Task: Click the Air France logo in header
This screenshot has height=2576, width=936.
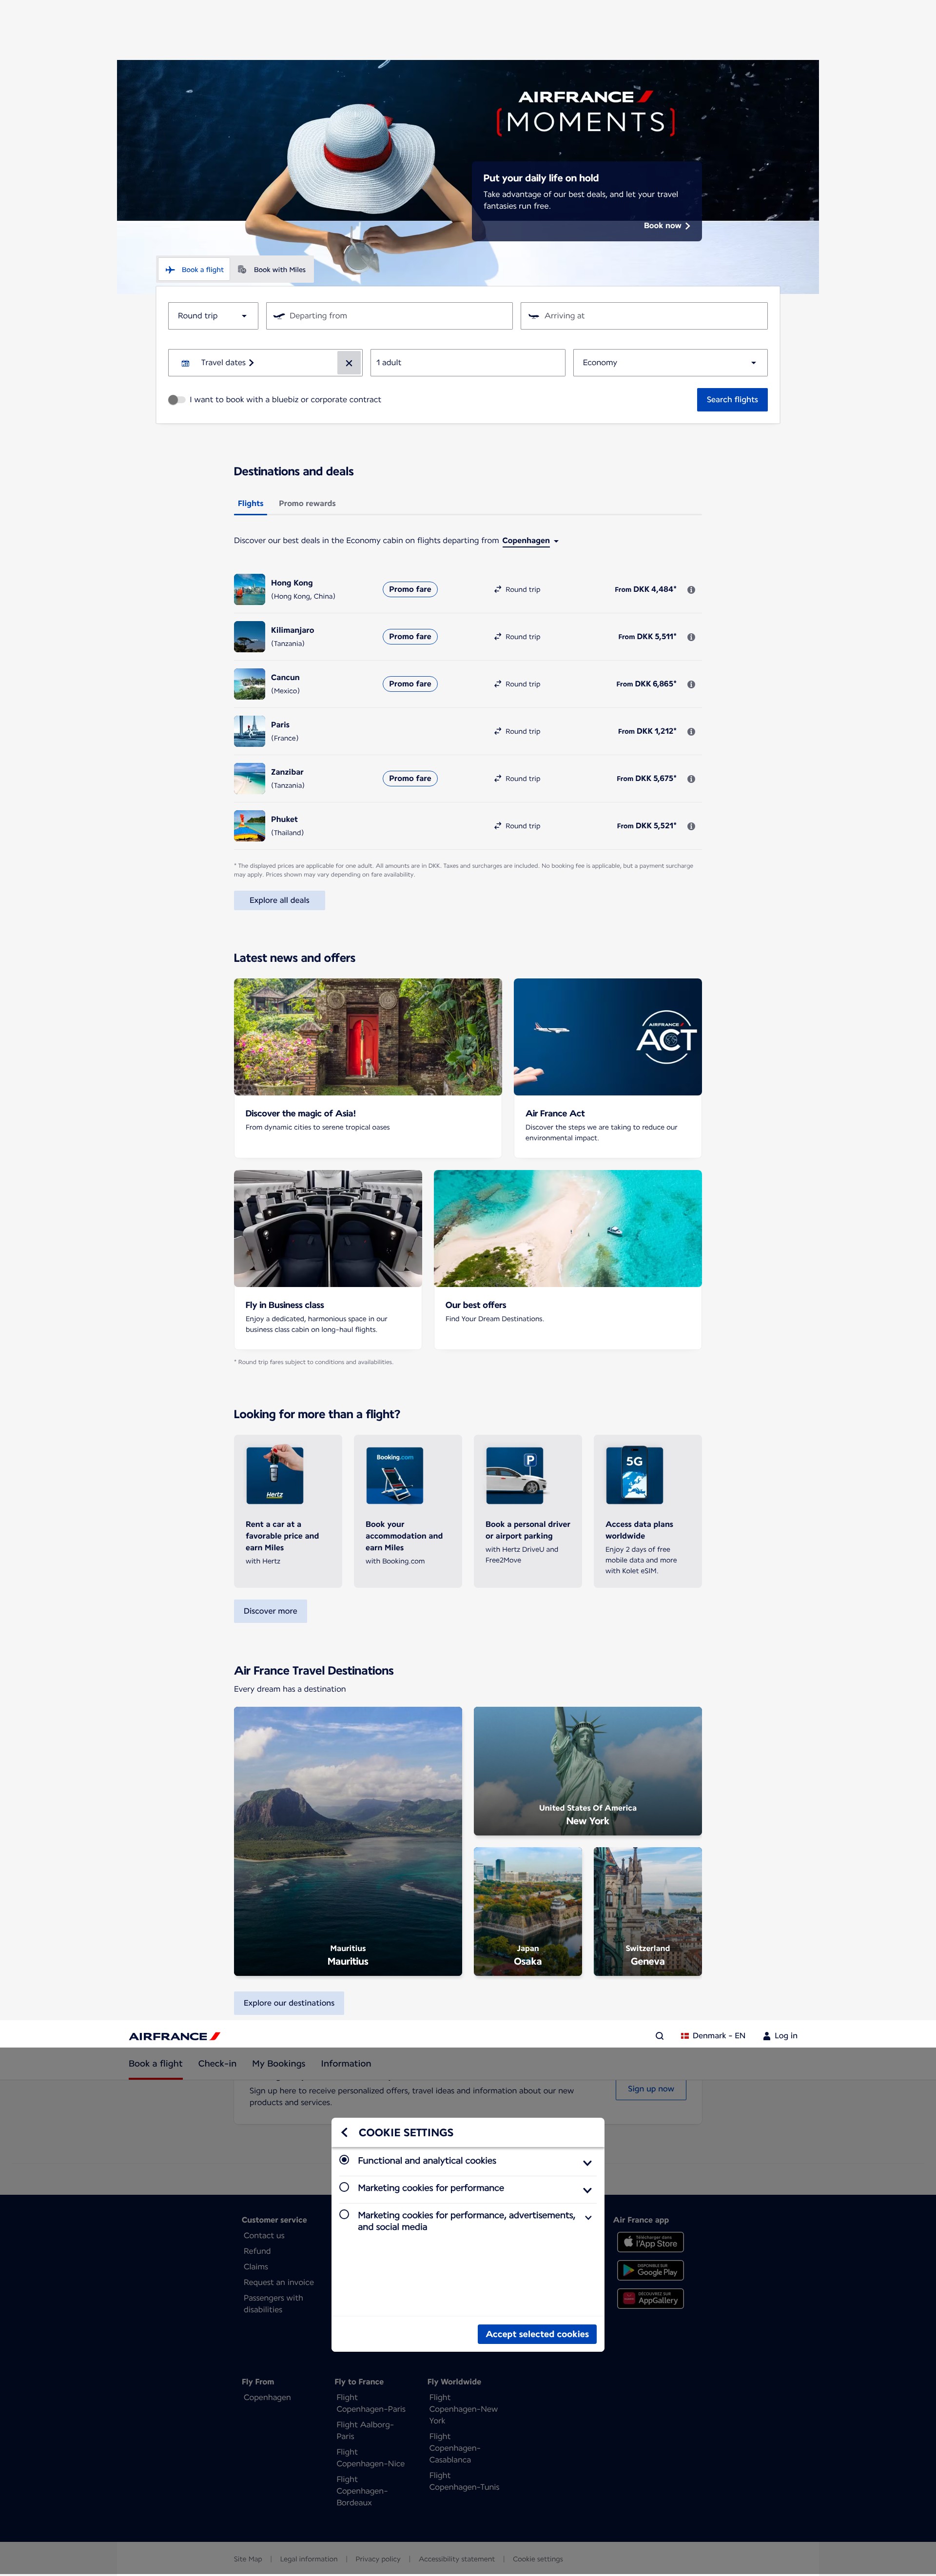Action: point(174,2036)
